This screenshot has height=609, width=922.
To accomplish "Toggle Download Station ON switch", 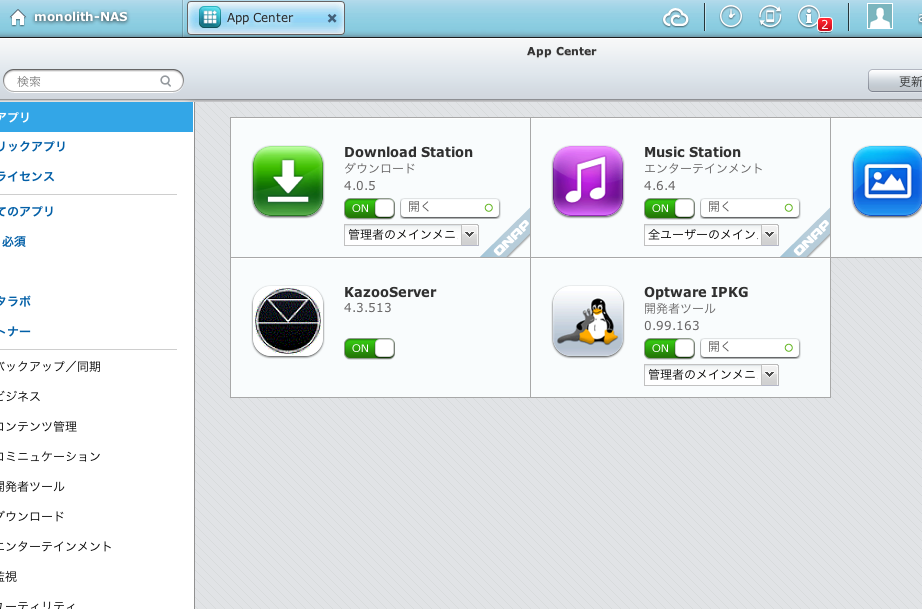I will pos(369,208).
